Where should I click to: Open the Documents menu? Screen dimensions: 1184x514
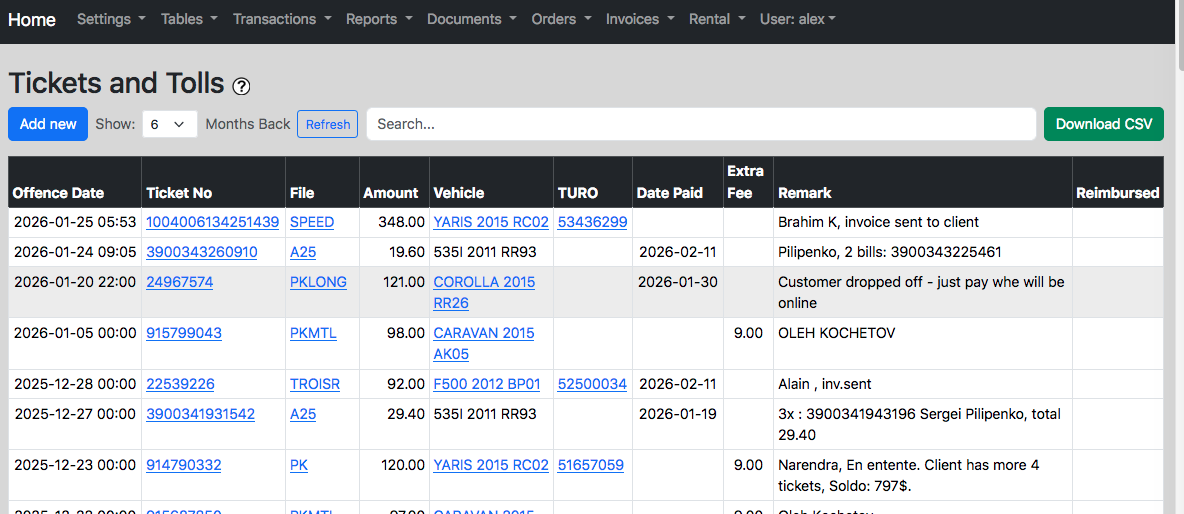click(x=471, y=19)
